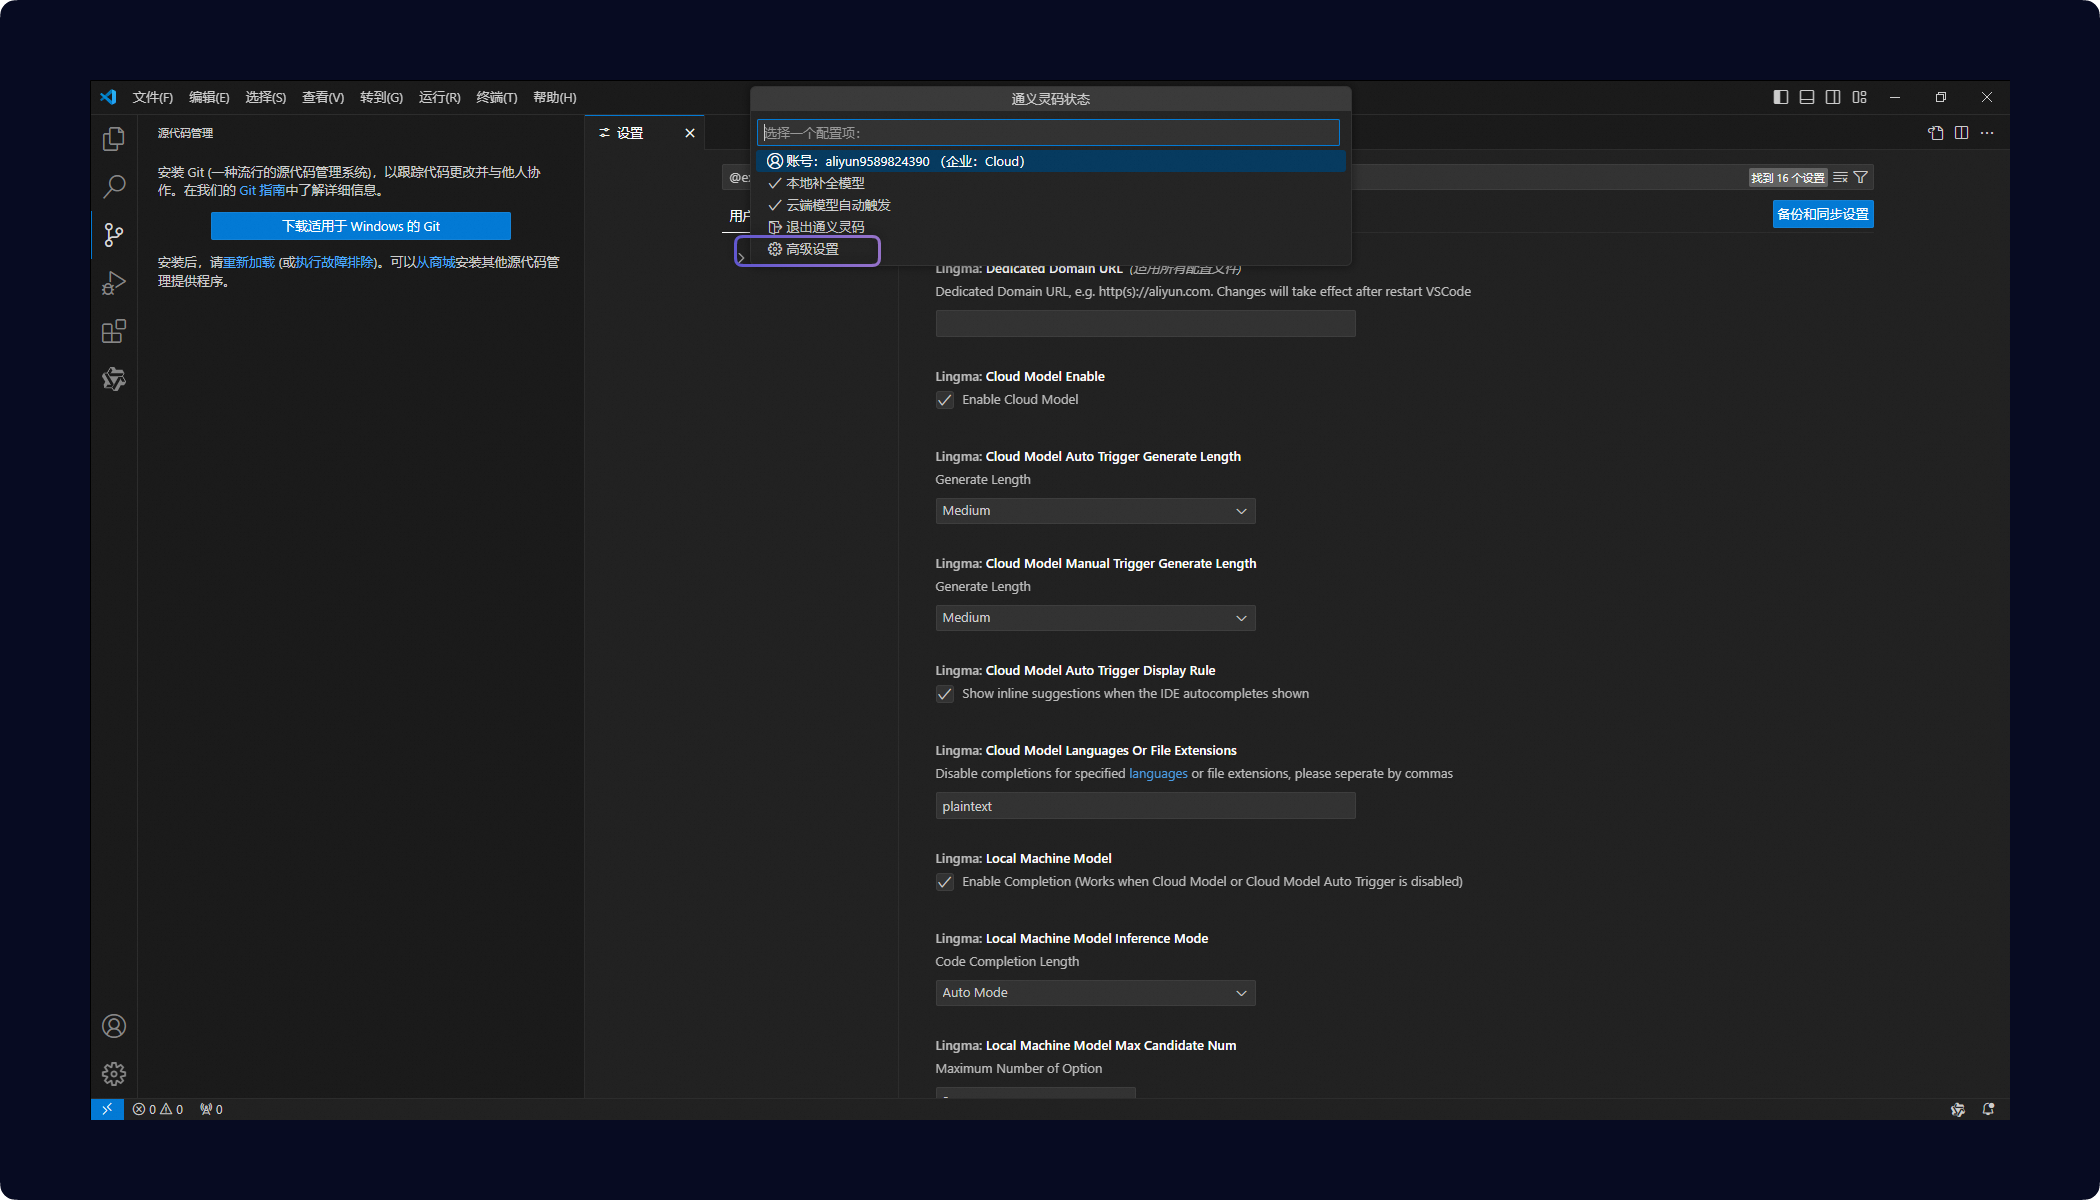This screenshot has width=2100, height=1200.
Task: Click the VS Code logo in the title bar
Action: click(108, 97)
